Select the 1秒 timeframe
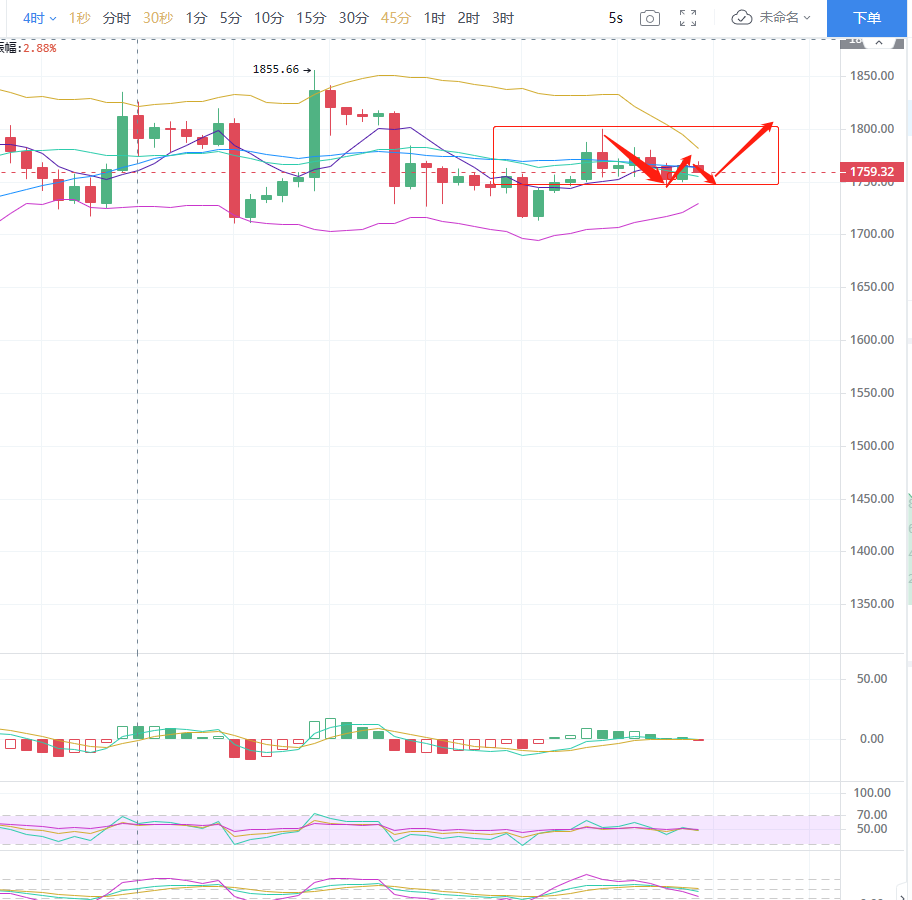Image resolution: width=912 pixels, height=900 pixels. point(80,19)
